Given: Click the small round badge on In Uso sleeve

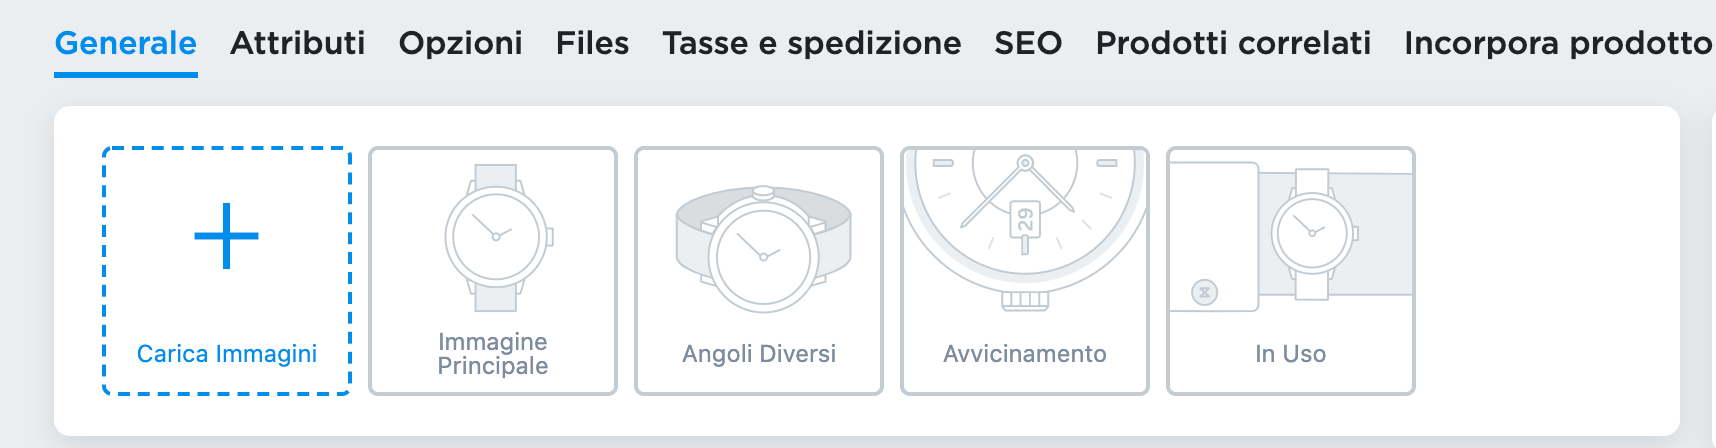Looking at the screenshot, I should 1205,293.
